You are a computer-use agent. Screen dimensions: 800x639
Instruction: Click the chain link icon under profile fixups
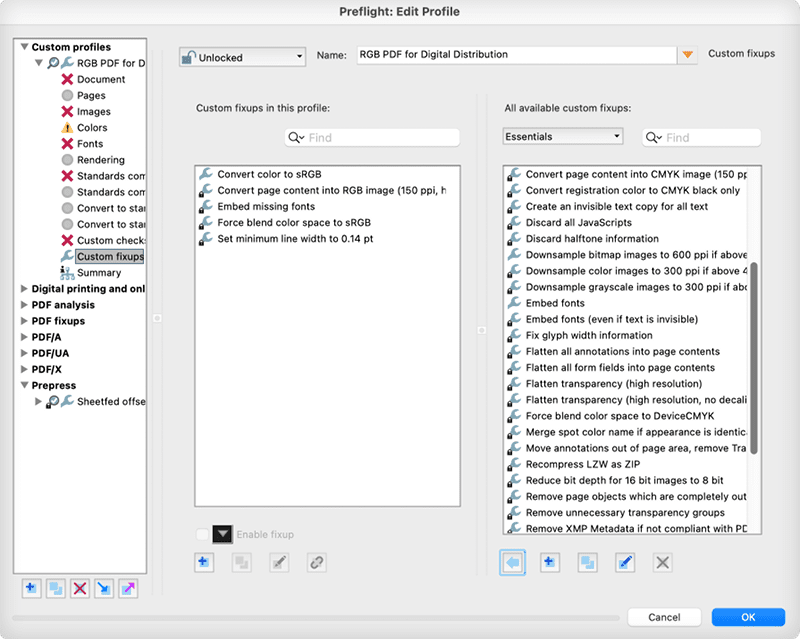click(x=317, y=563)
